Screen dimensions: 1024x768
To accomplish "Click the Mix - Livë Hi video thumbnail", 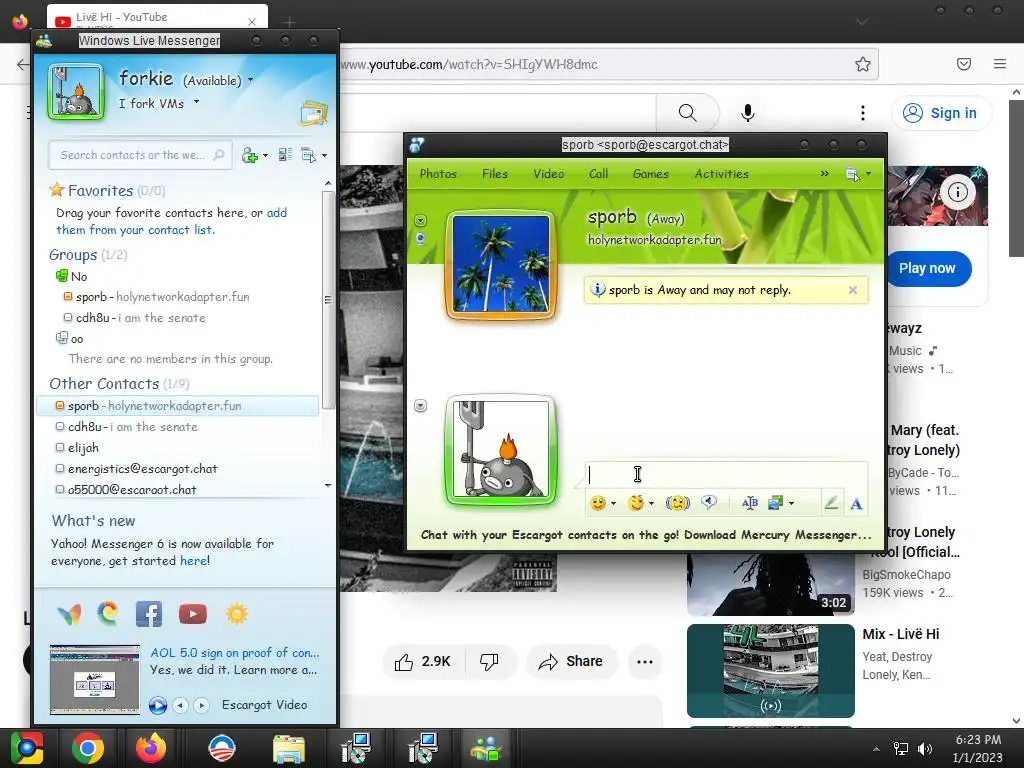I will click(x=771, y=671).
